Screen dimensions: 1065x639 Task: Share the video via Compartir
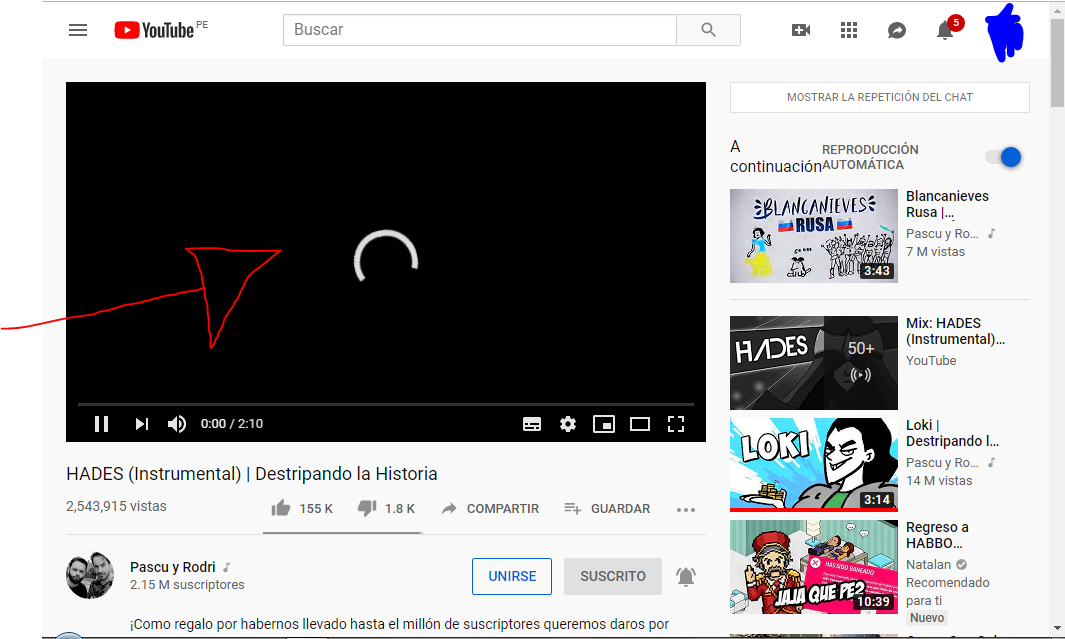point(490,509)
